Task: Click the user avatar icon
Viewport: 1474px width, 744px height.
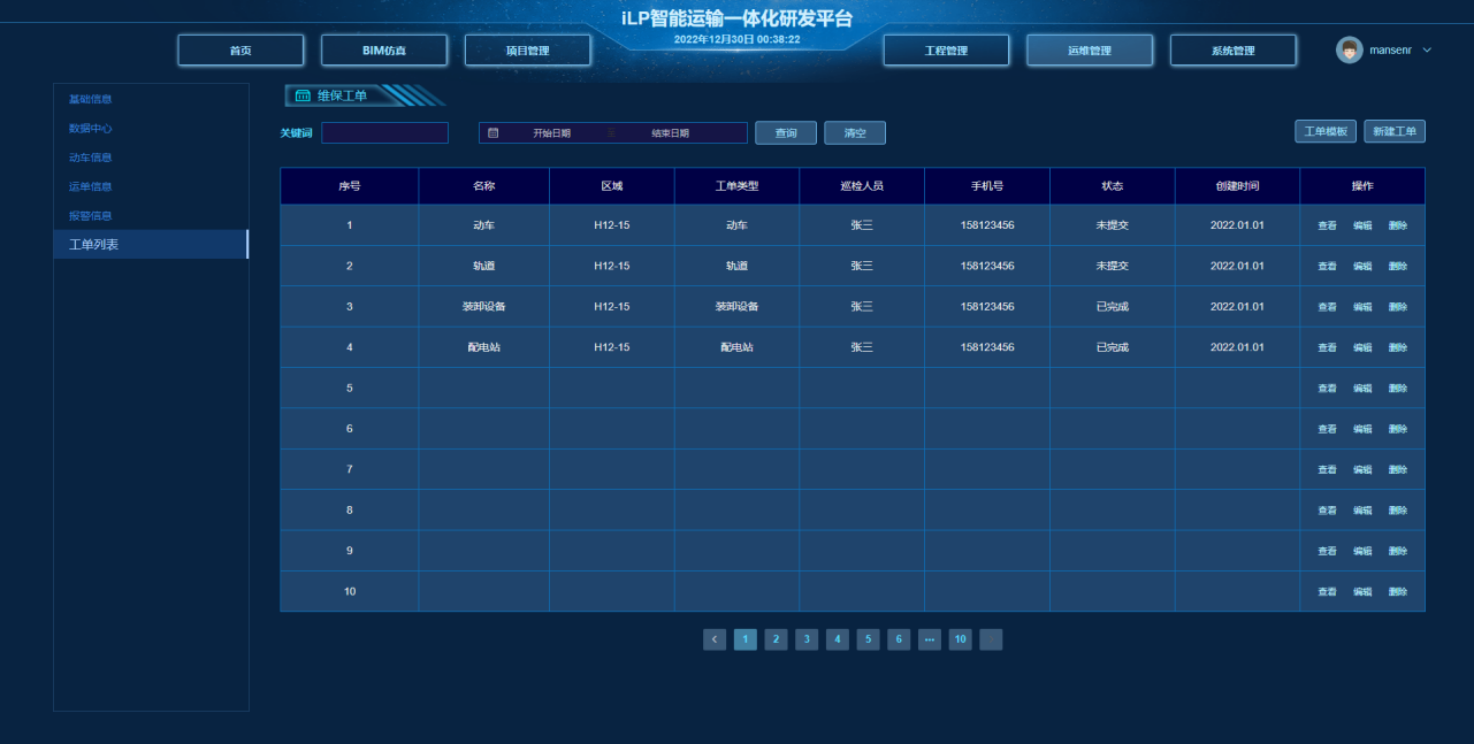Action: (1349, 50)
